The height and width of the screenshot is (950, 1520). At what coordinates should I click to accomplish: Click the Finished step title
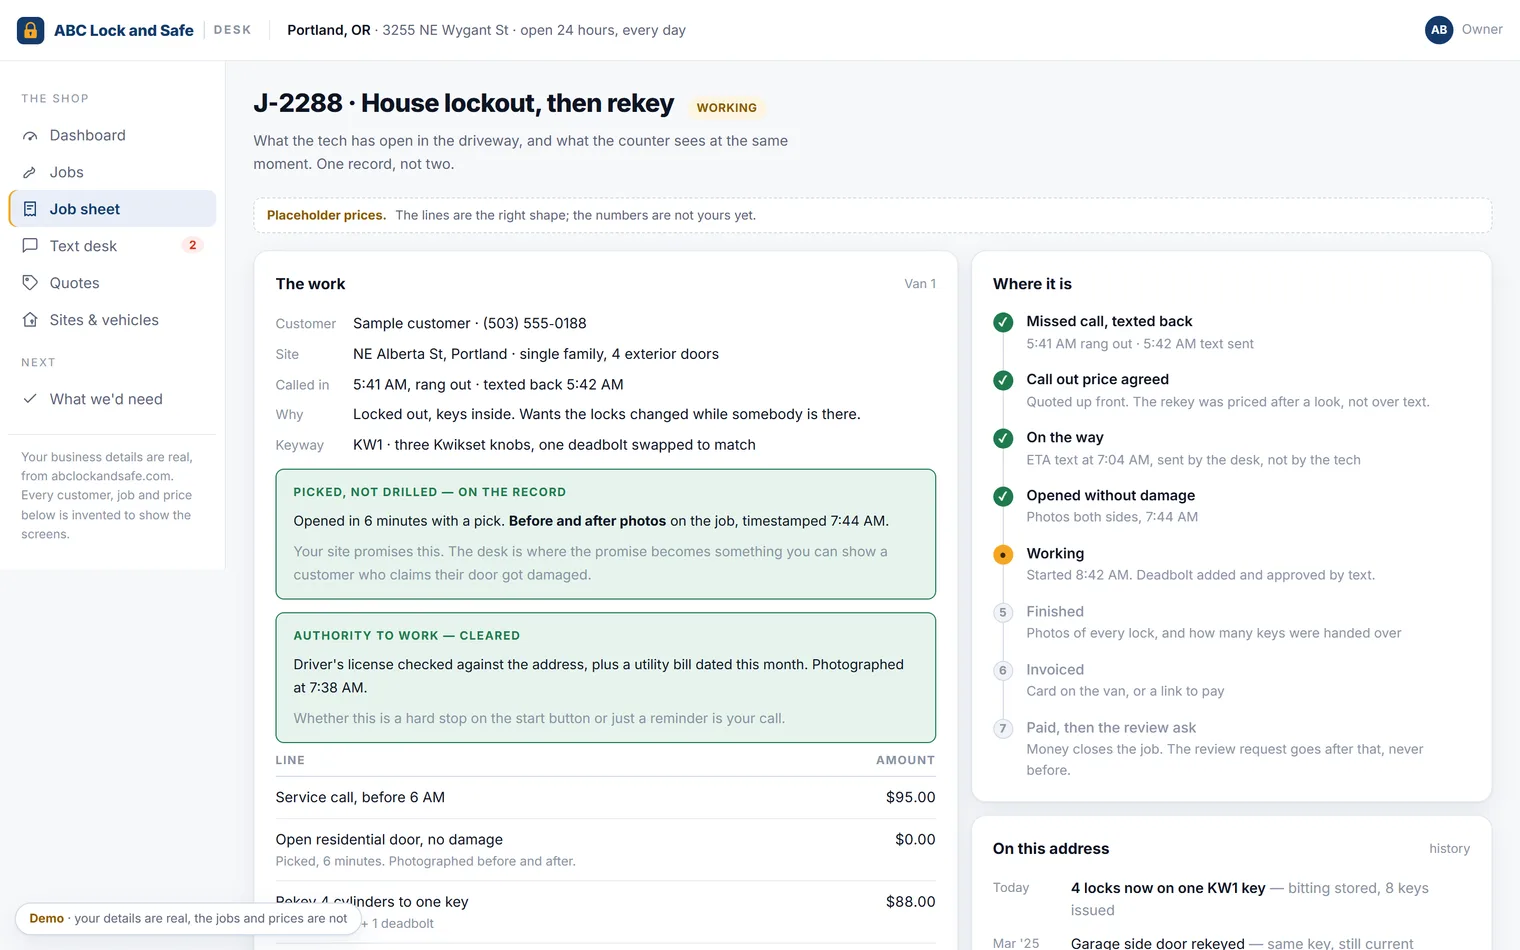click(x=1055, y=611)
